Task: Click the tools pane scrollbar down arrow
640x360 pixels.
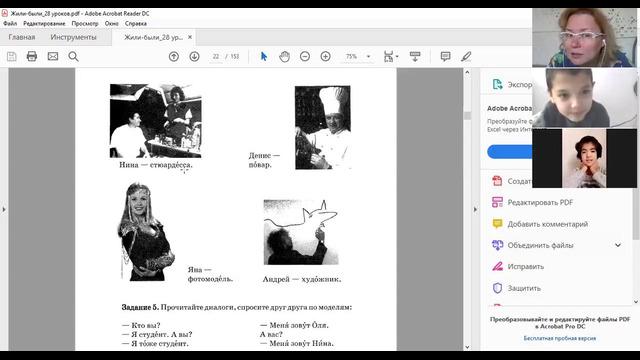Action: click(x=636, y=302)
